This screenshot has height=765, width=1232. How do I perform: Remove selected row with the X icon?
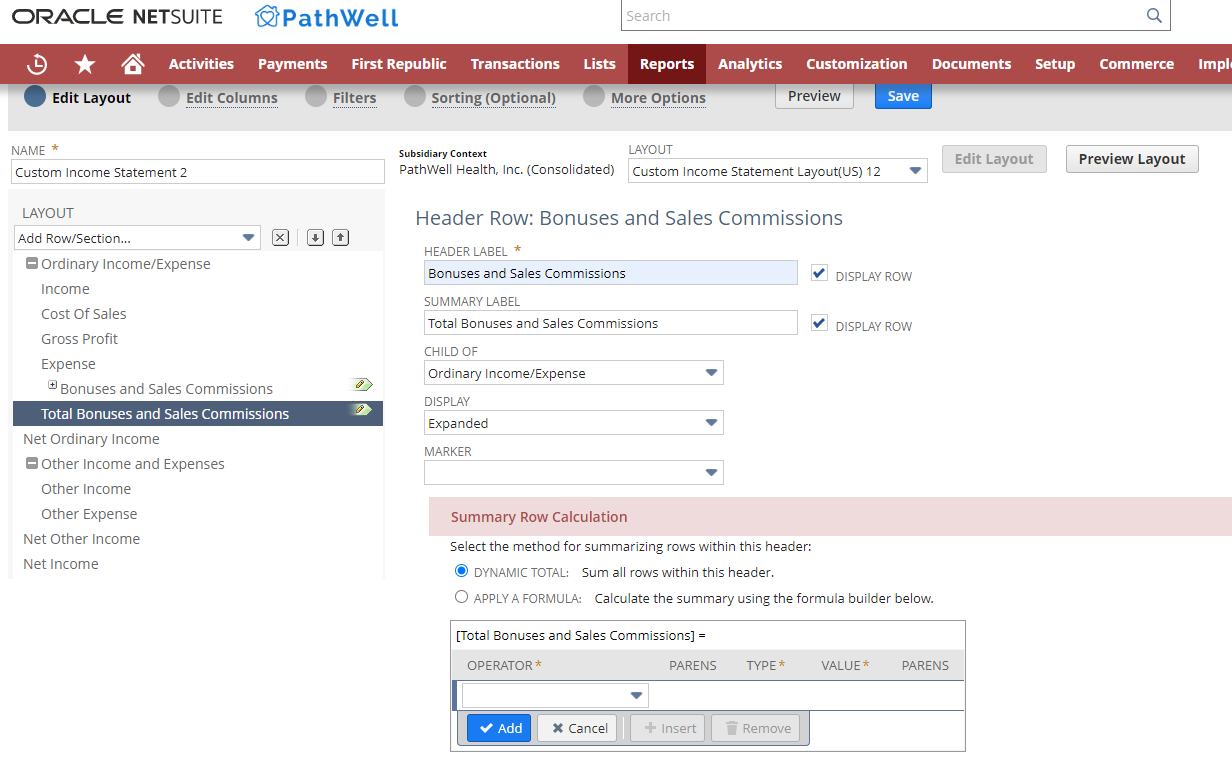click(280, 237)
